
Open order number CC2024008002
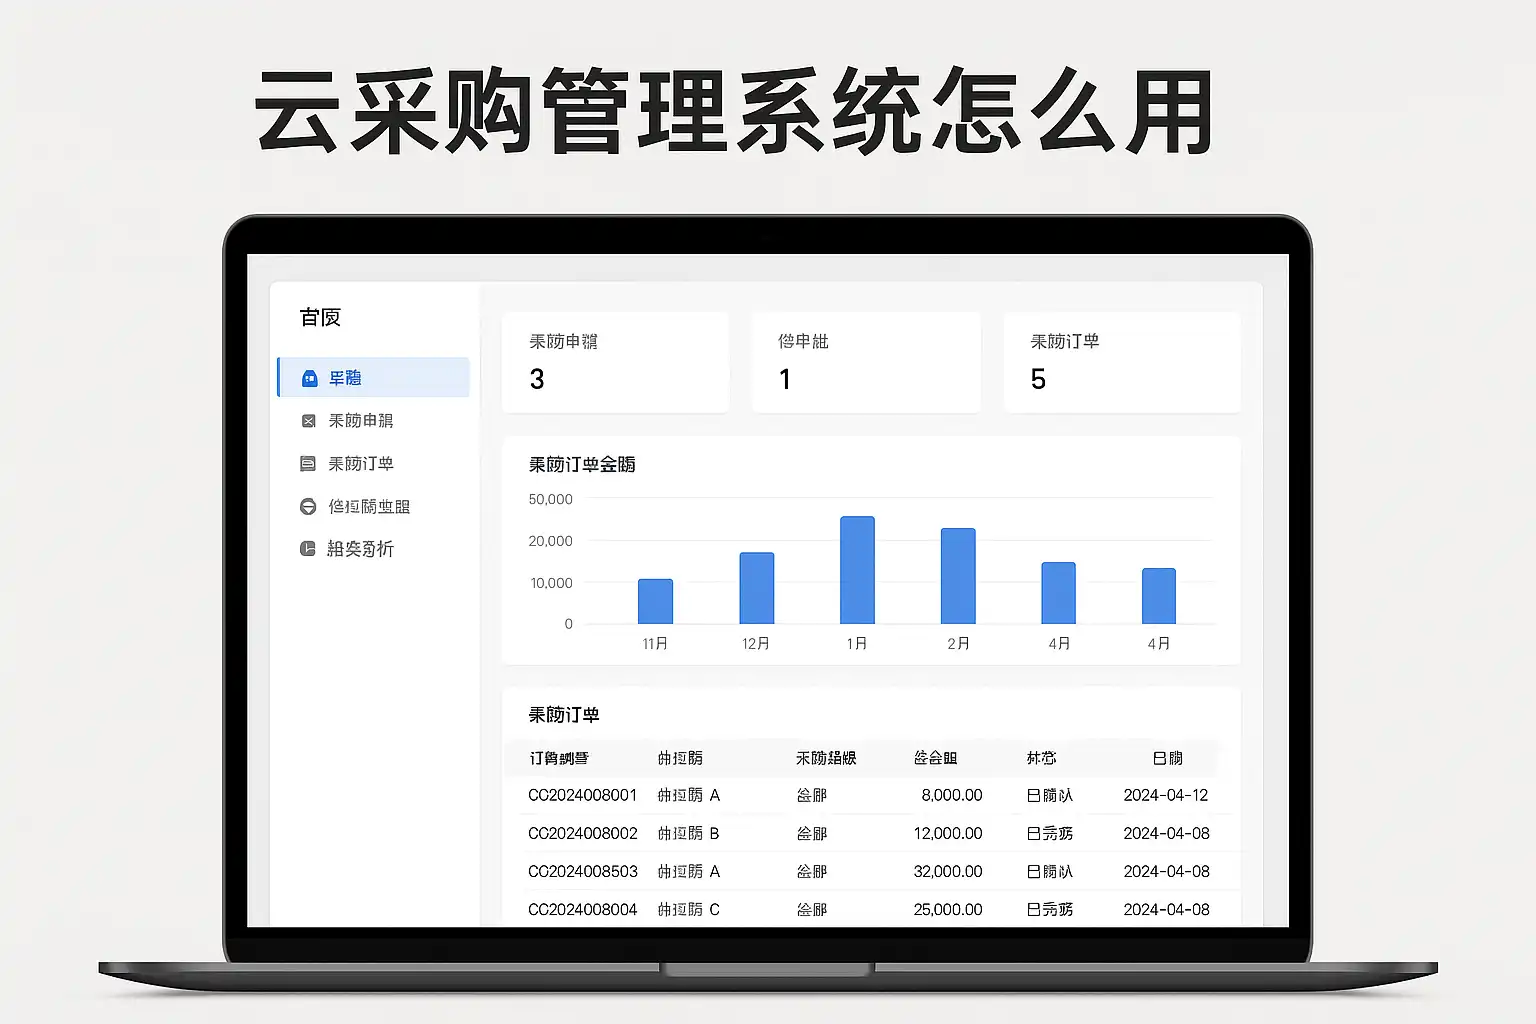click(x=582, y=833)
